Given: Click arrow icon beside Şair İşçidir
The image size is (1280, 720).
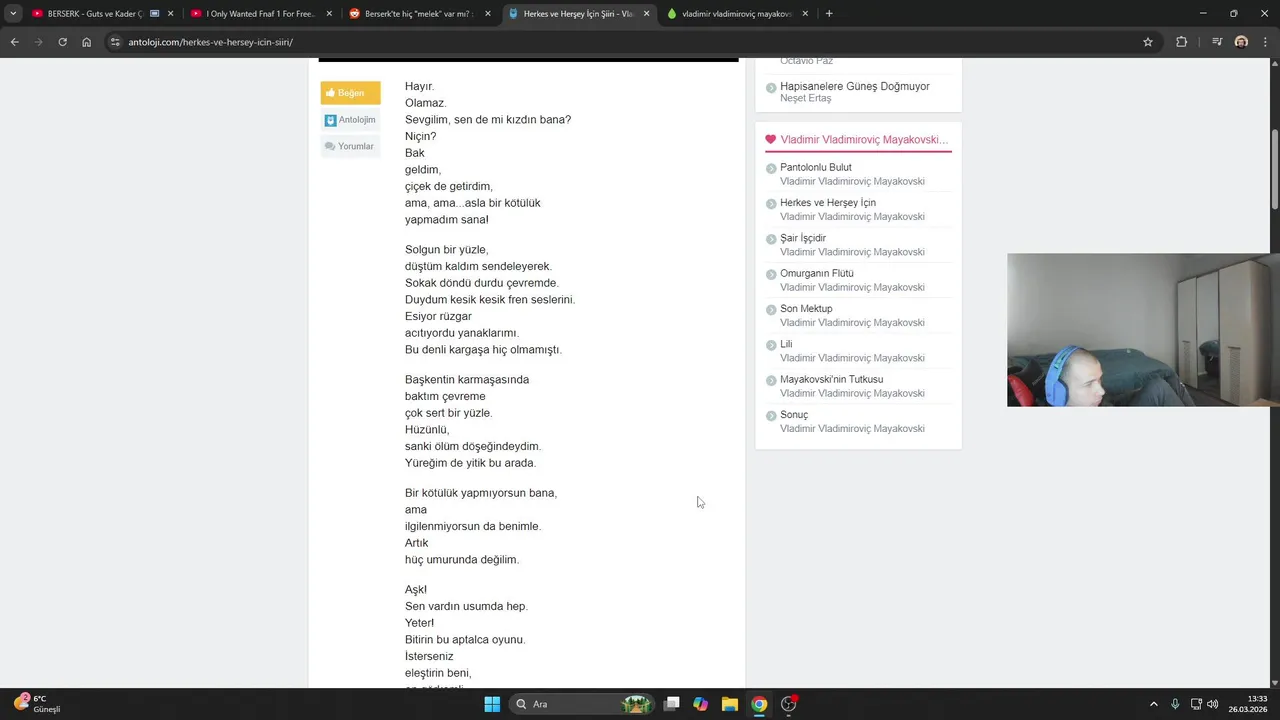Looking at the screenshot, I should [771, 240].
